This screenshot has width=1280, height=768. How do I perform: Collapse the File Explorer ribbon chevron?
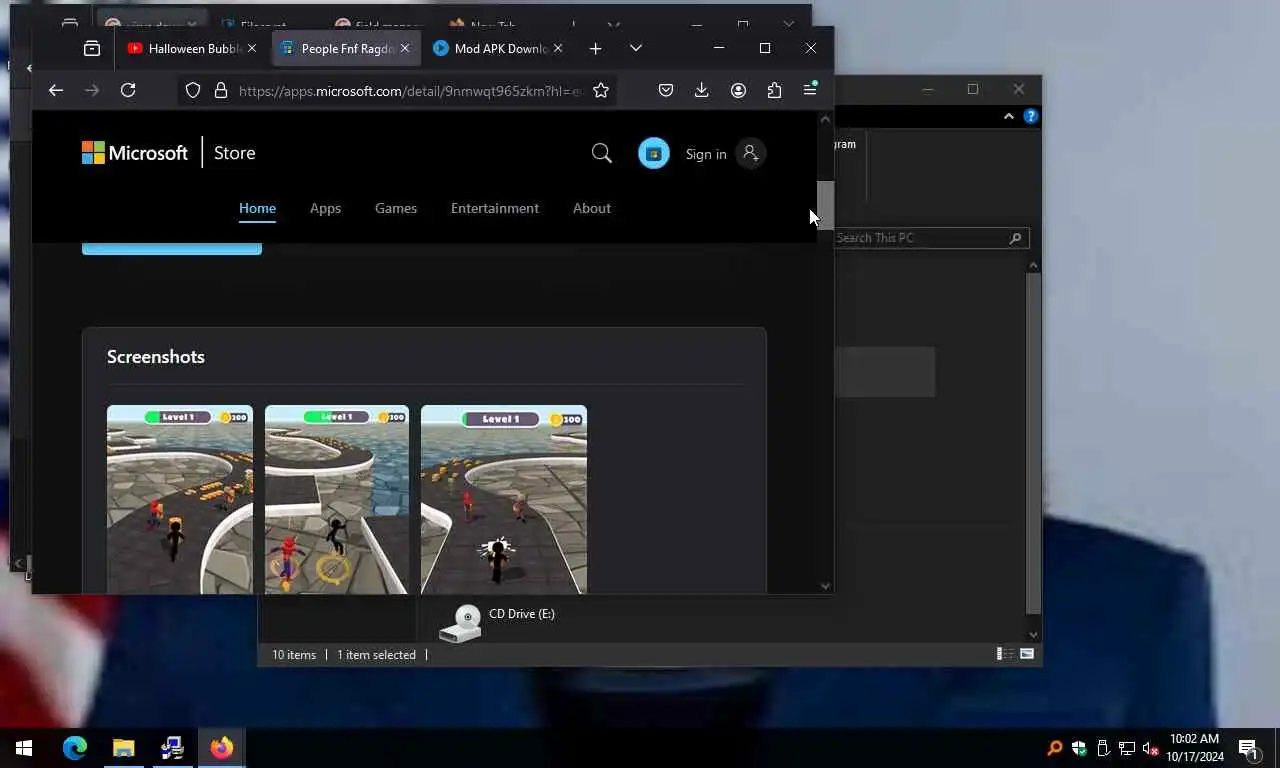[x=1008, y=117]
